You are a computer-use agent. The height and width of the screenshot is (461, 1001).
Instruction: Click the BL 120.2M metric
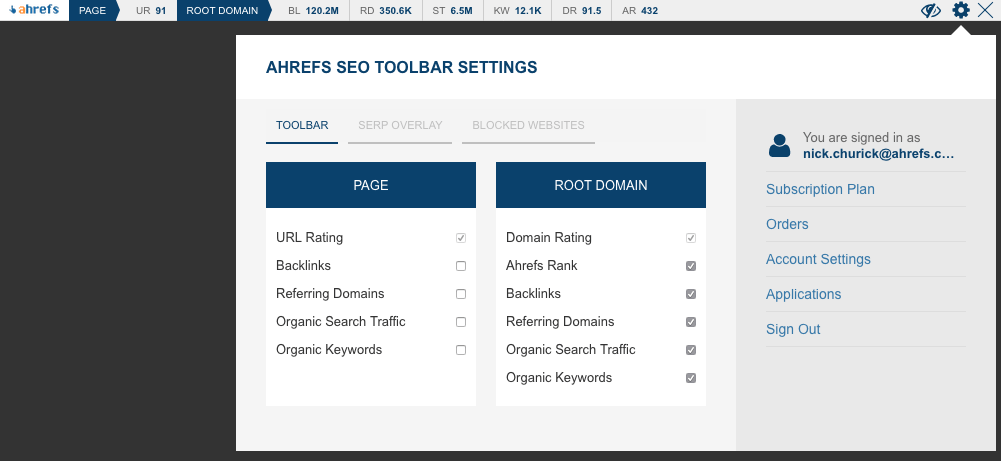(x=313, y=11)
